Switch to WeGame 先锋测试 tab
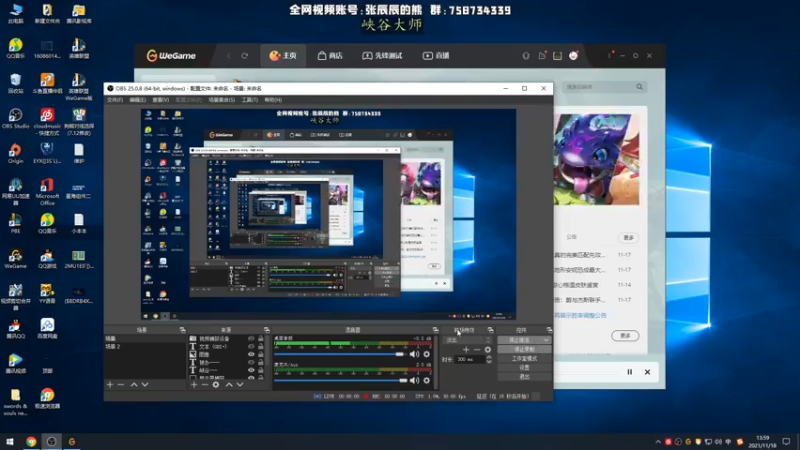The image size is (800, 450). tap(383, 56)
